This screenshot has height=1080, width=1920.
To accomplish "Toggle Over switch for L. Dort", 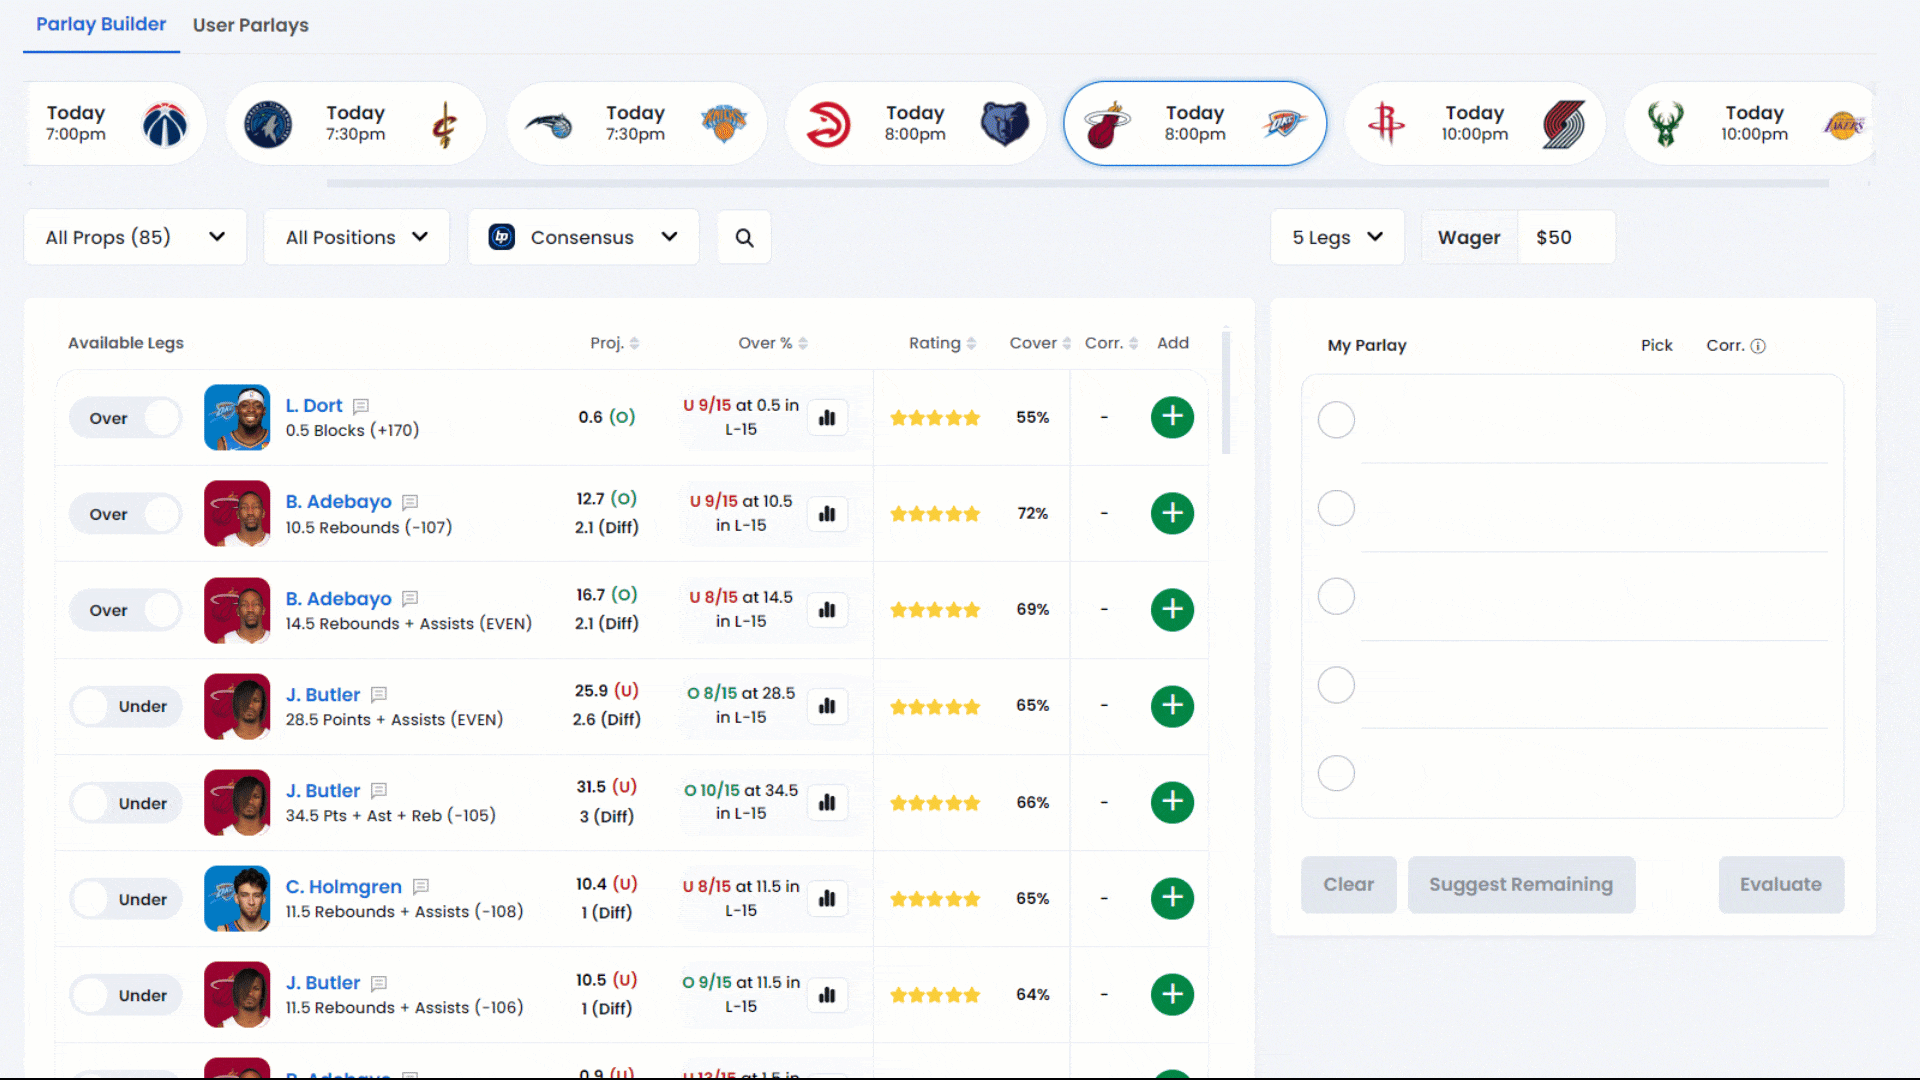I will pyautogui.click(x=125, y=418).
